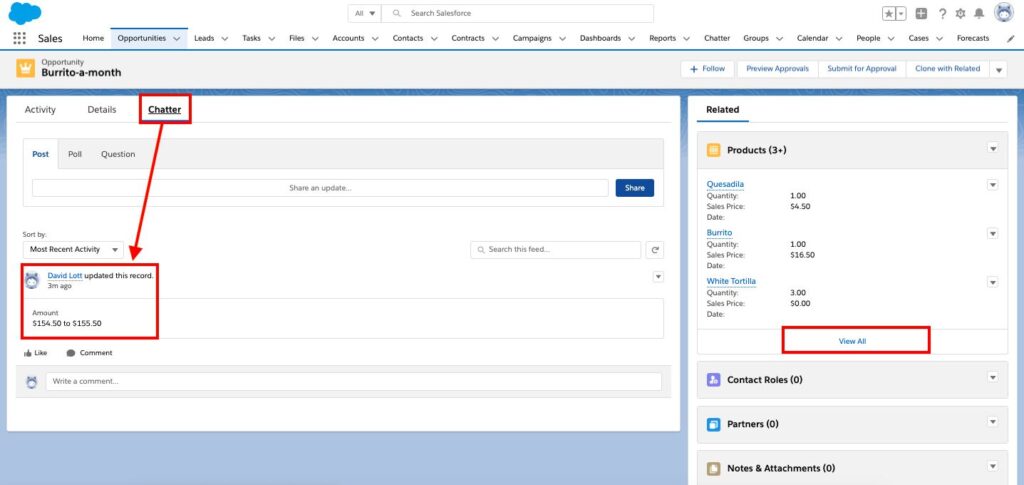Open the Quesadila row actions dropdown
Image resolution: width=1024 pixels, height=485 pixels.
pos(993,185)
